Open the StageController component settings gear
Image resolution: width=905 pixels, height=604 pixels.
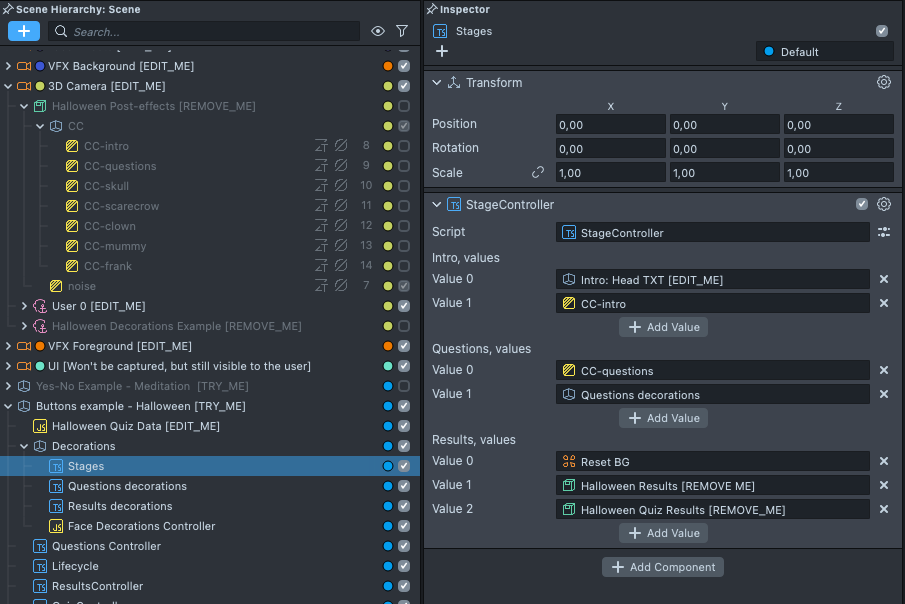click(884, 204)
